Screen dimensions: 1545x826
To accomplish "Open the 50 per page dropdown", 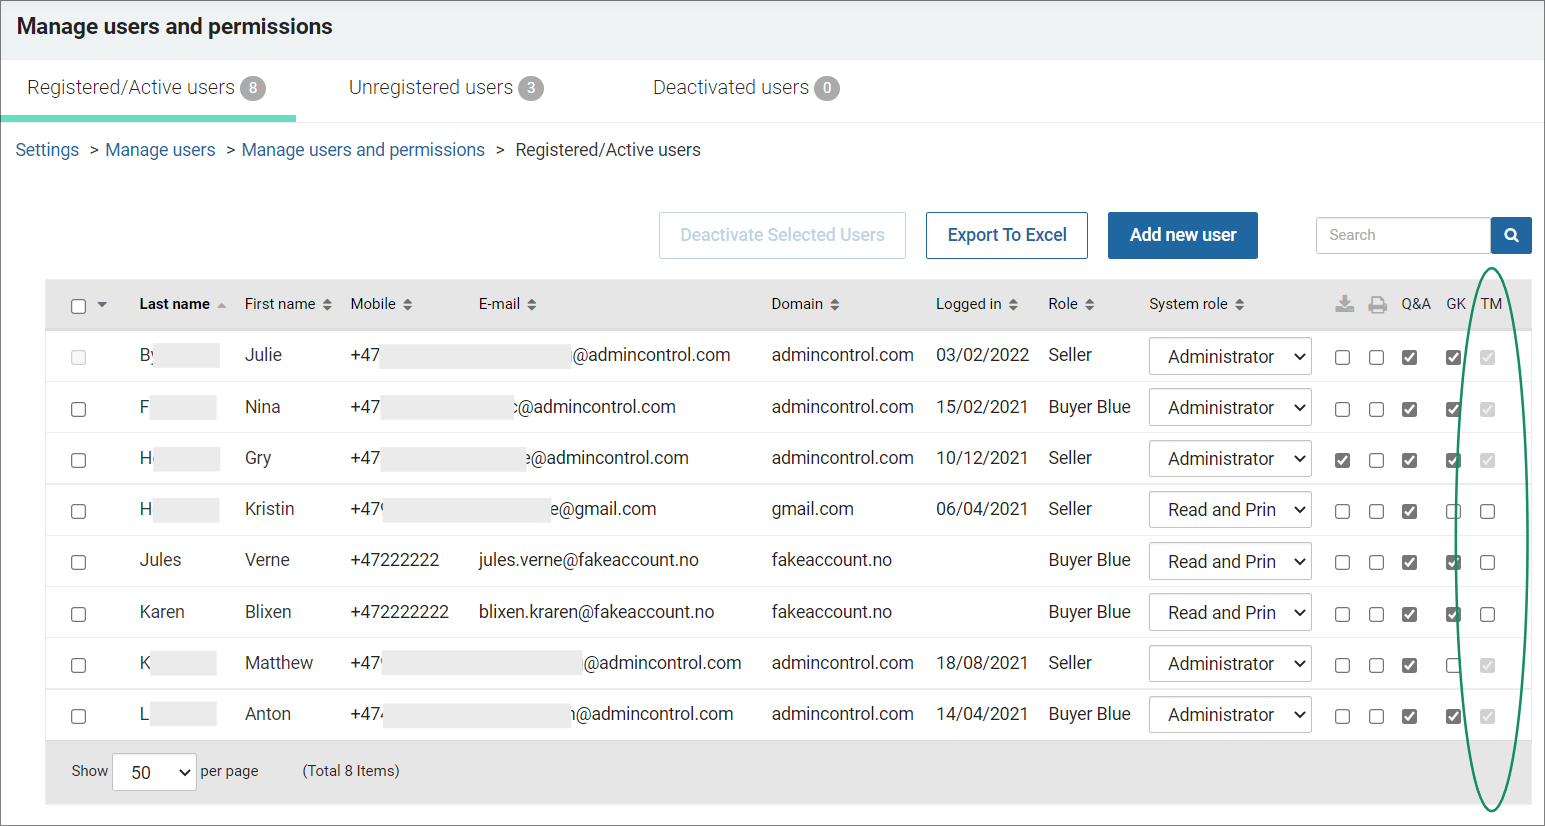I will (x=154, y=772).
